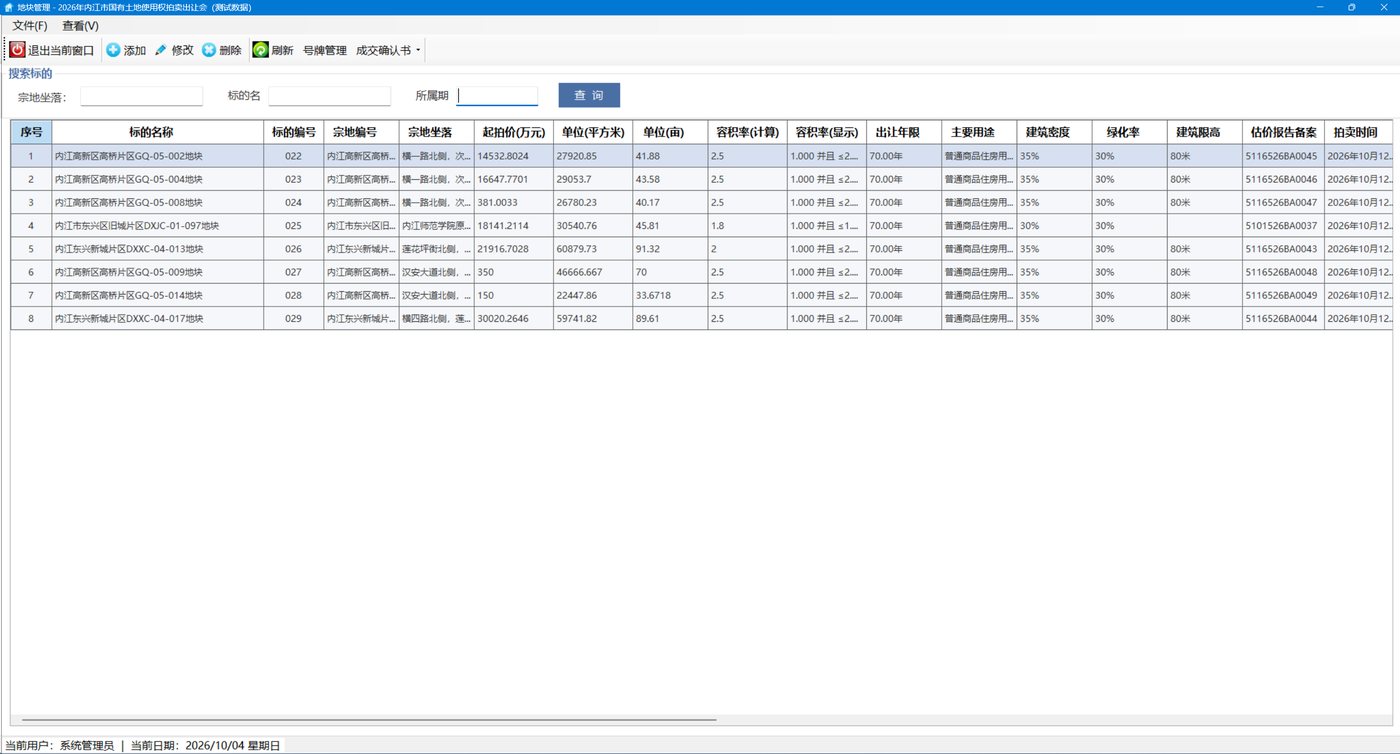1400x754 pixels.
Task: Open the 查看(V) menu
Action: tap(80, 25)
